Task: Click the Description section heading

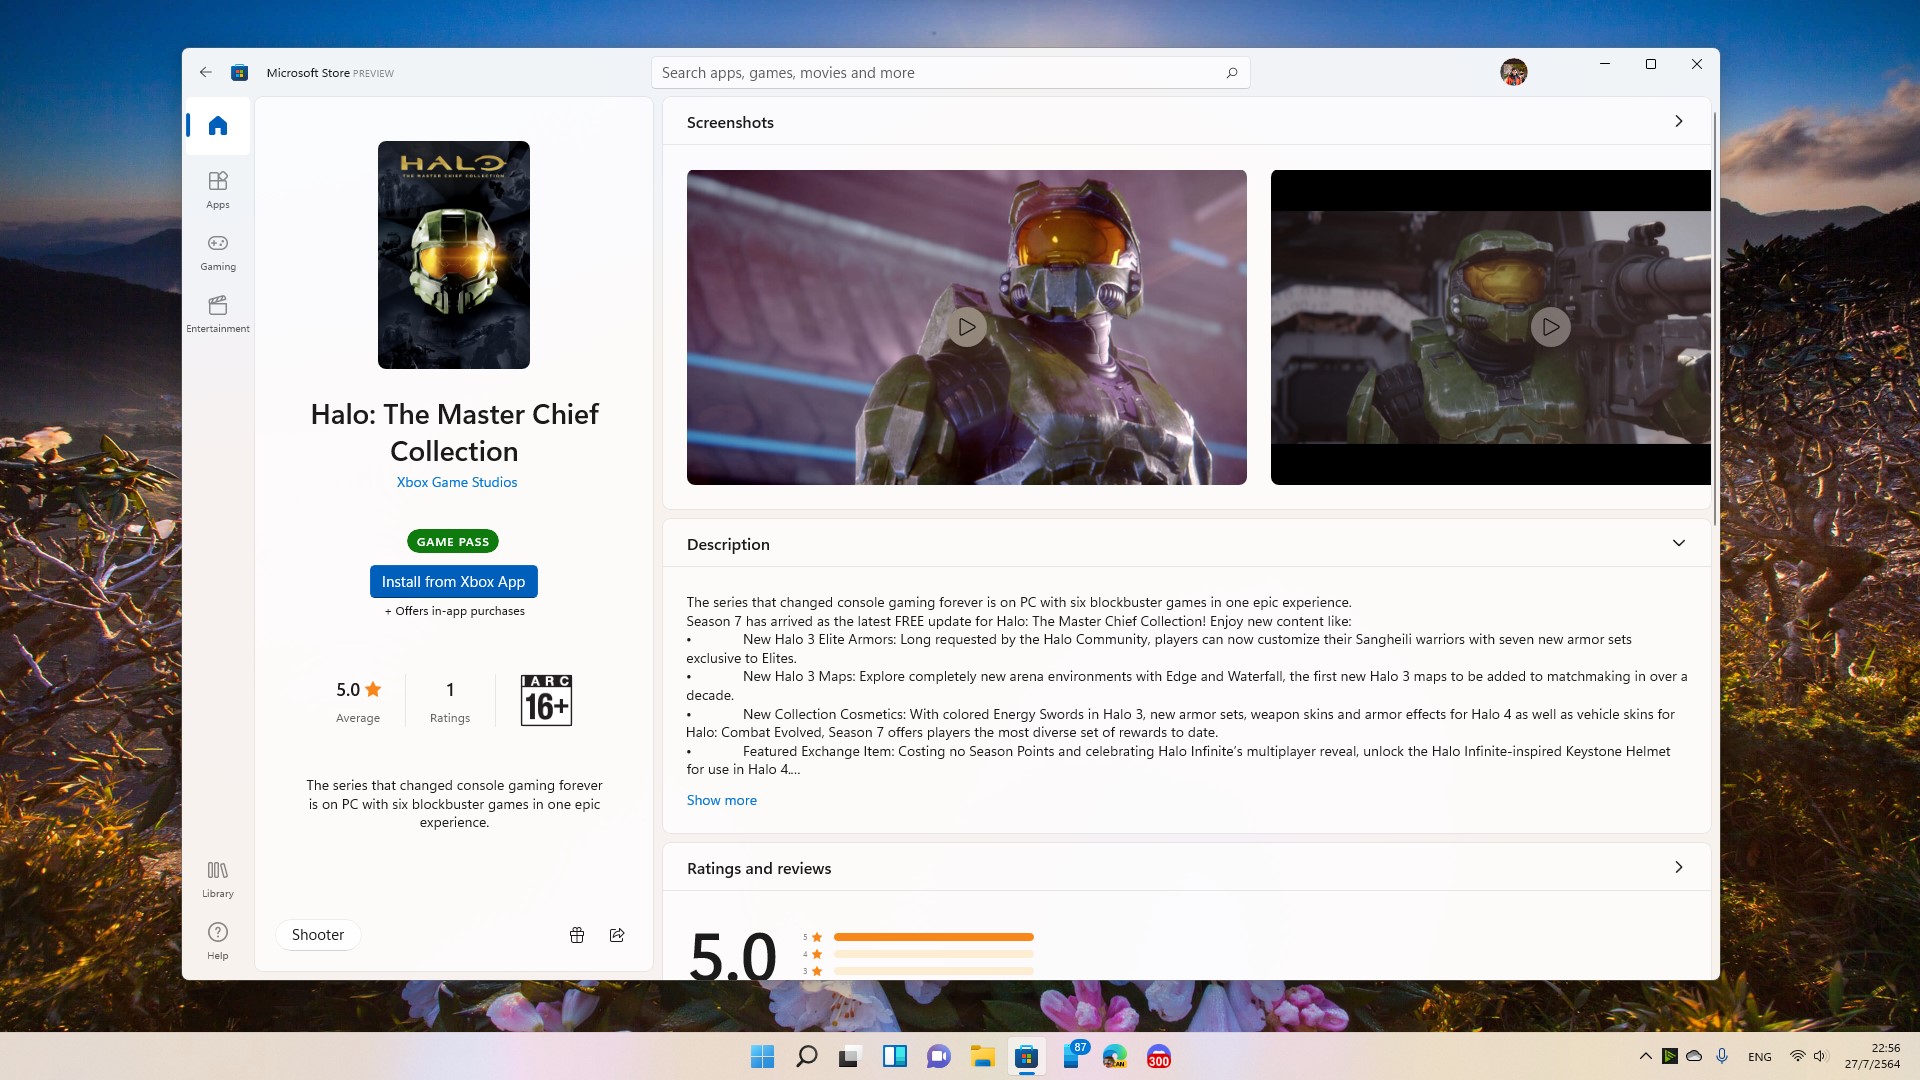Action: tap(728, 544)
